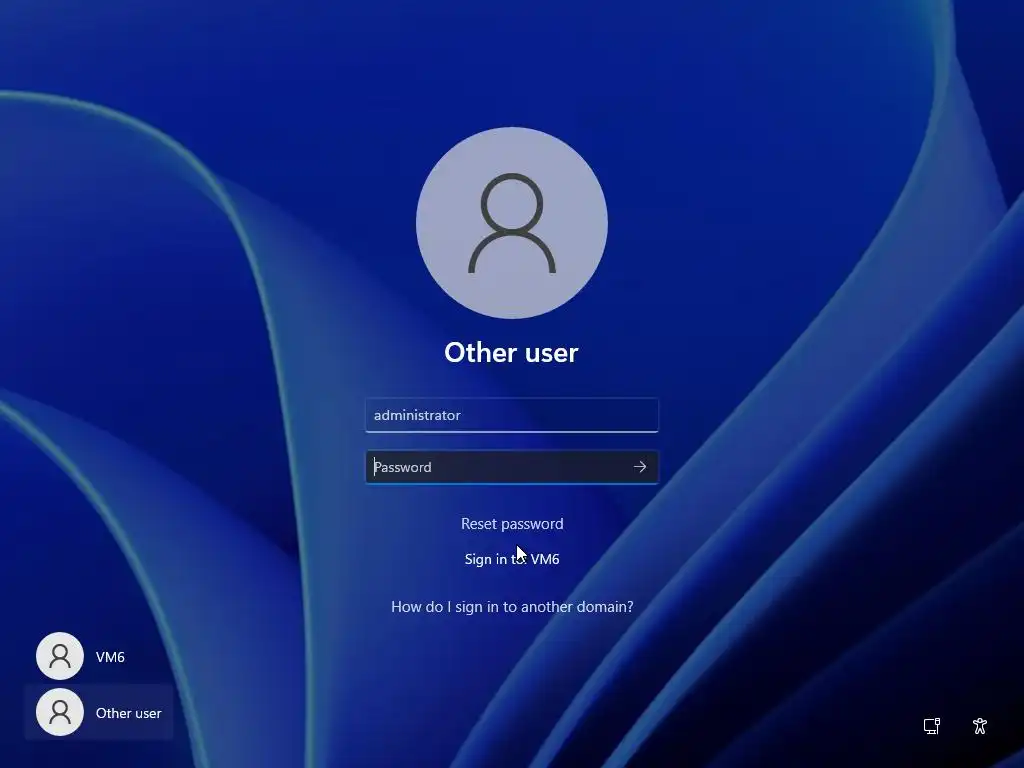
Task: Click the administrator username field
Action: (x=512, y=415)
